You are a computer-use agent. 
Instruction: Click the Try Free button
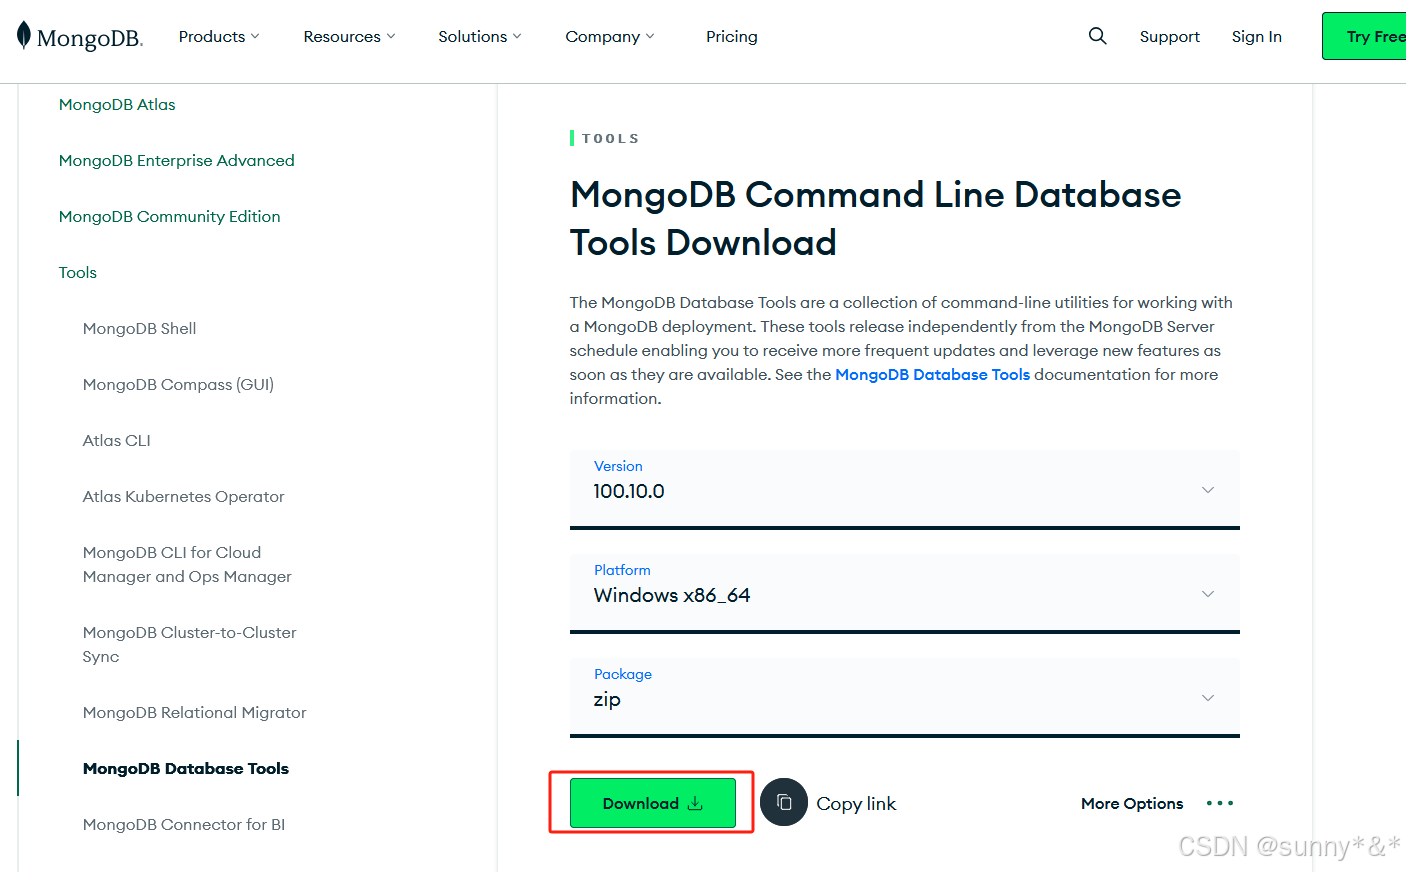[1364, 36]
